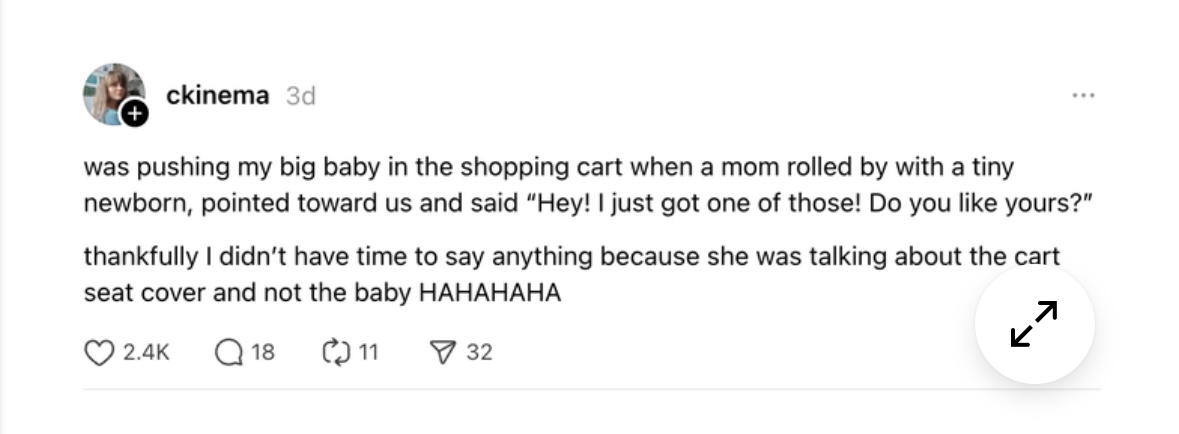Click the divider line below the post
The width and height of the screenshot is (1179, 434).
coord(590,389)
